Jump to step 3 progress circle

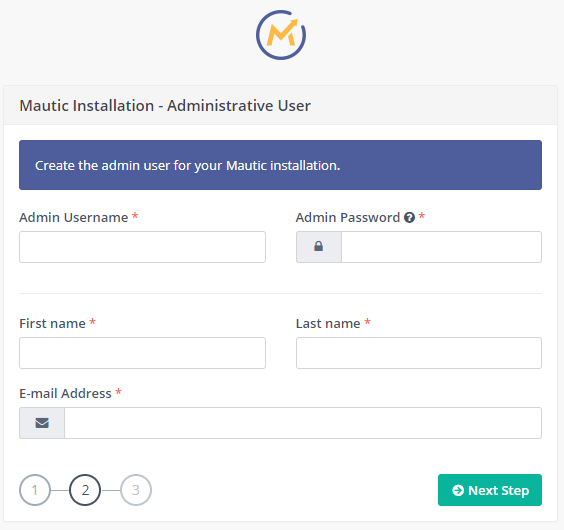[x=136, y=490]
